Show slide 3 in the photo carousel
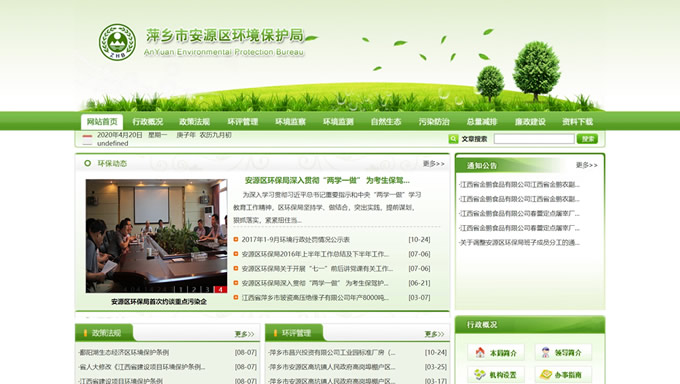 click(x=207, y=289)
